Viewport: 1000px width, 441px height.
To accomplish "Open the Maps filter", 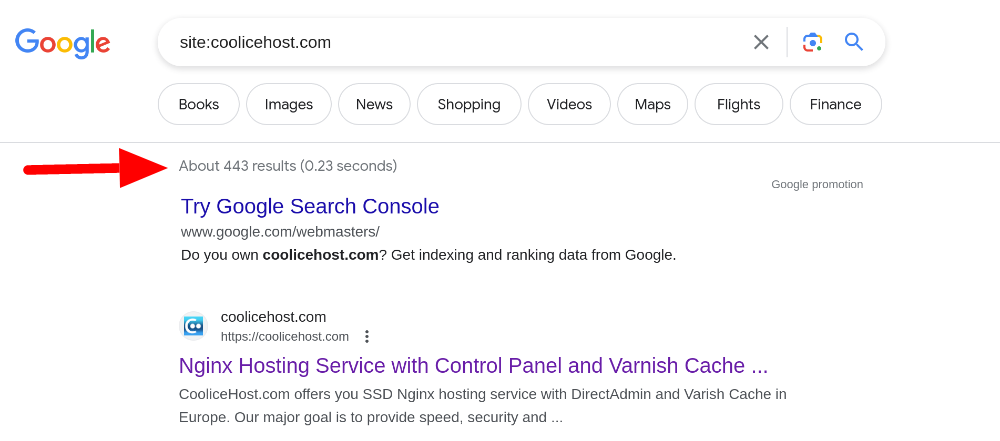I will point(652,104).
